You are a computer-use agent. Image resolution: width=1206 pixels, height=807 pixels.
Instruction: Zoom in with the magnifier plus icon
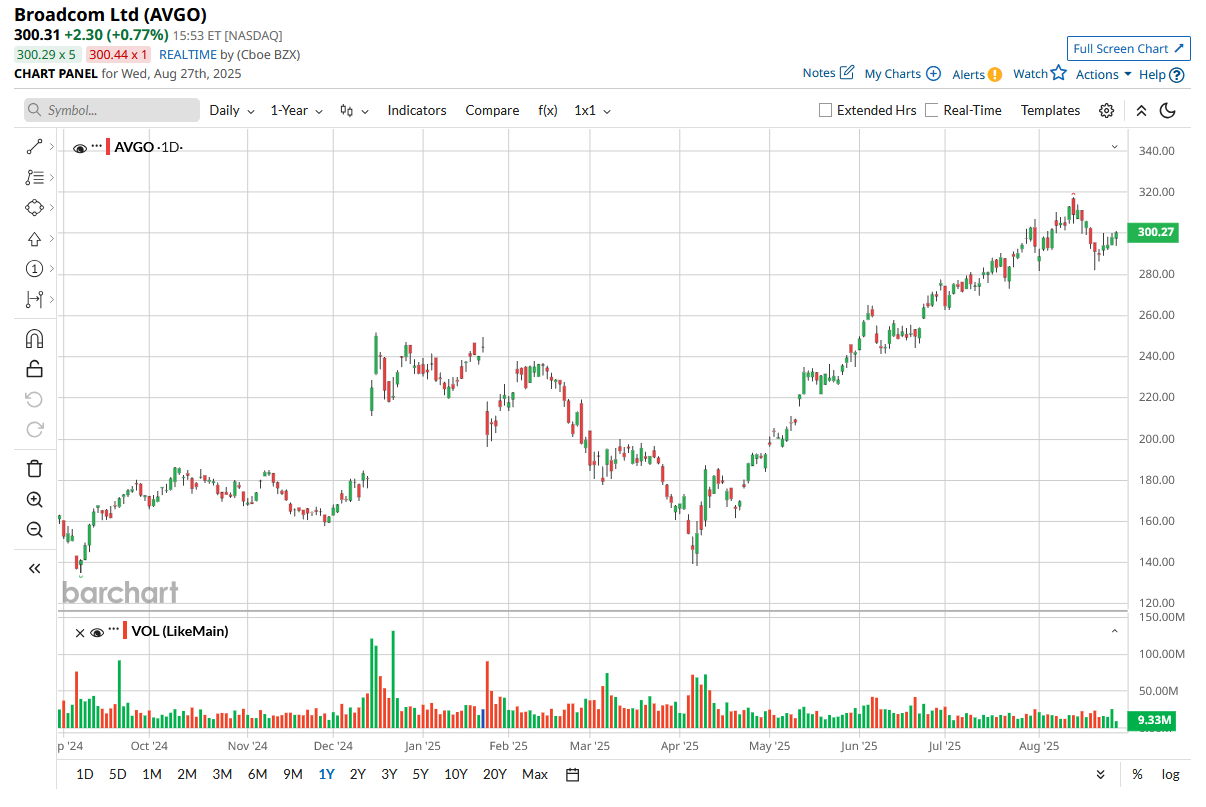(x=34, y=500)
